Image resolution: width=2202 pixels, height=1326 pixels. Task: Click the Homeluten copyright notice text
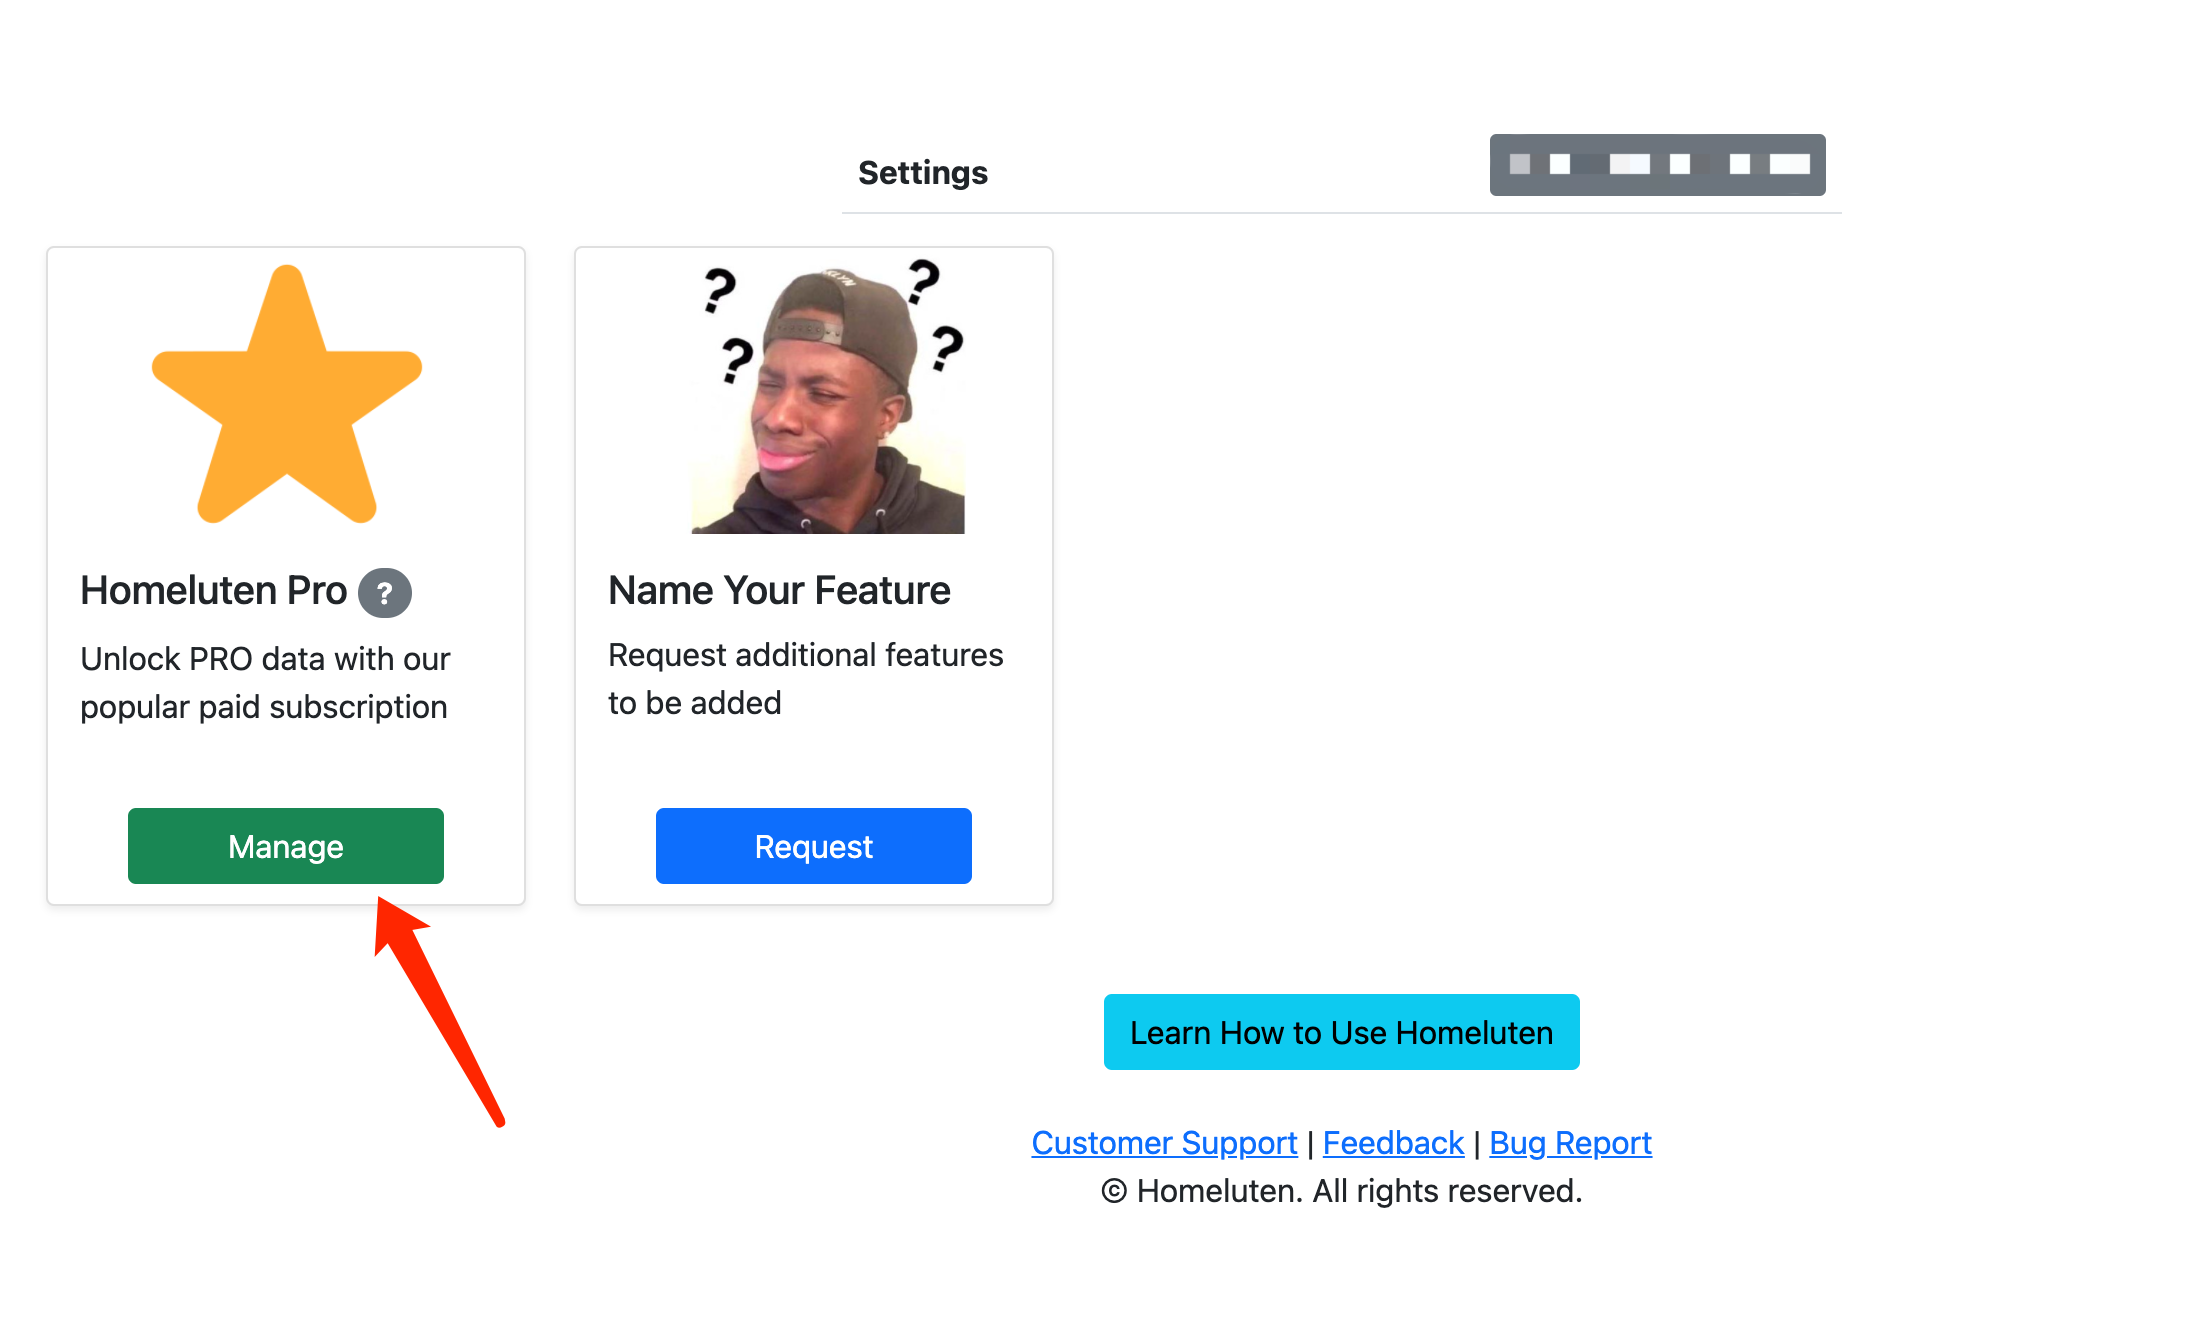(1341, 1190)
